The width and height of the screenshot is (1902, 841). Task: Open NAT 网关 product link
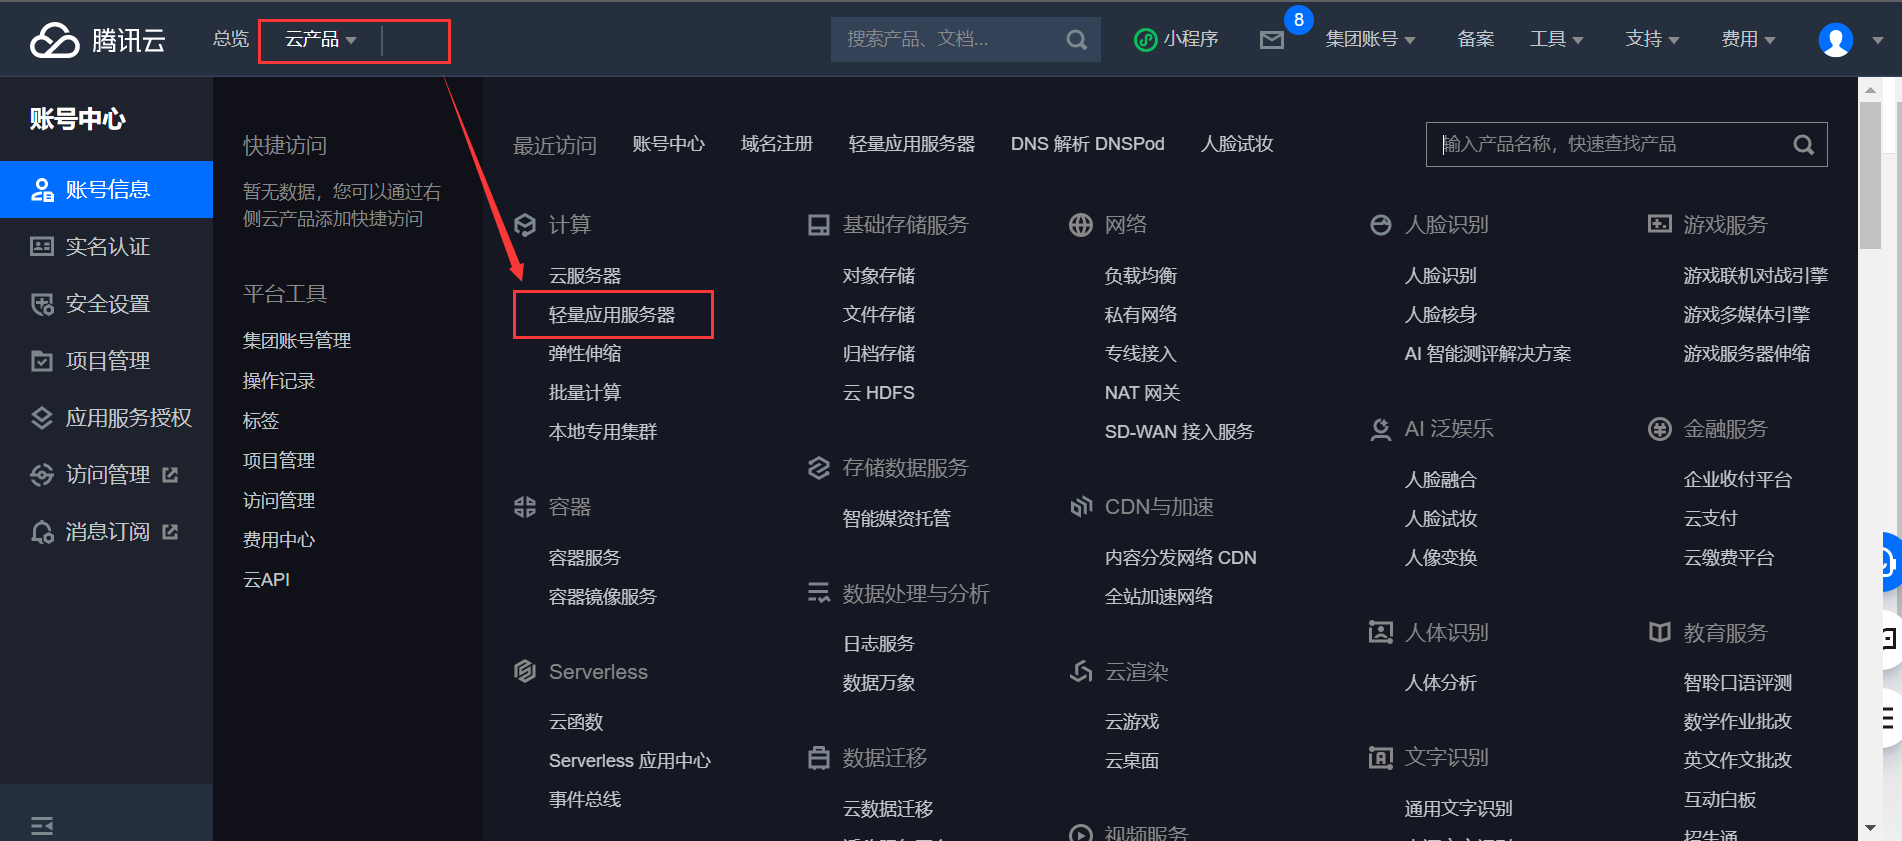coord(1143,393)
